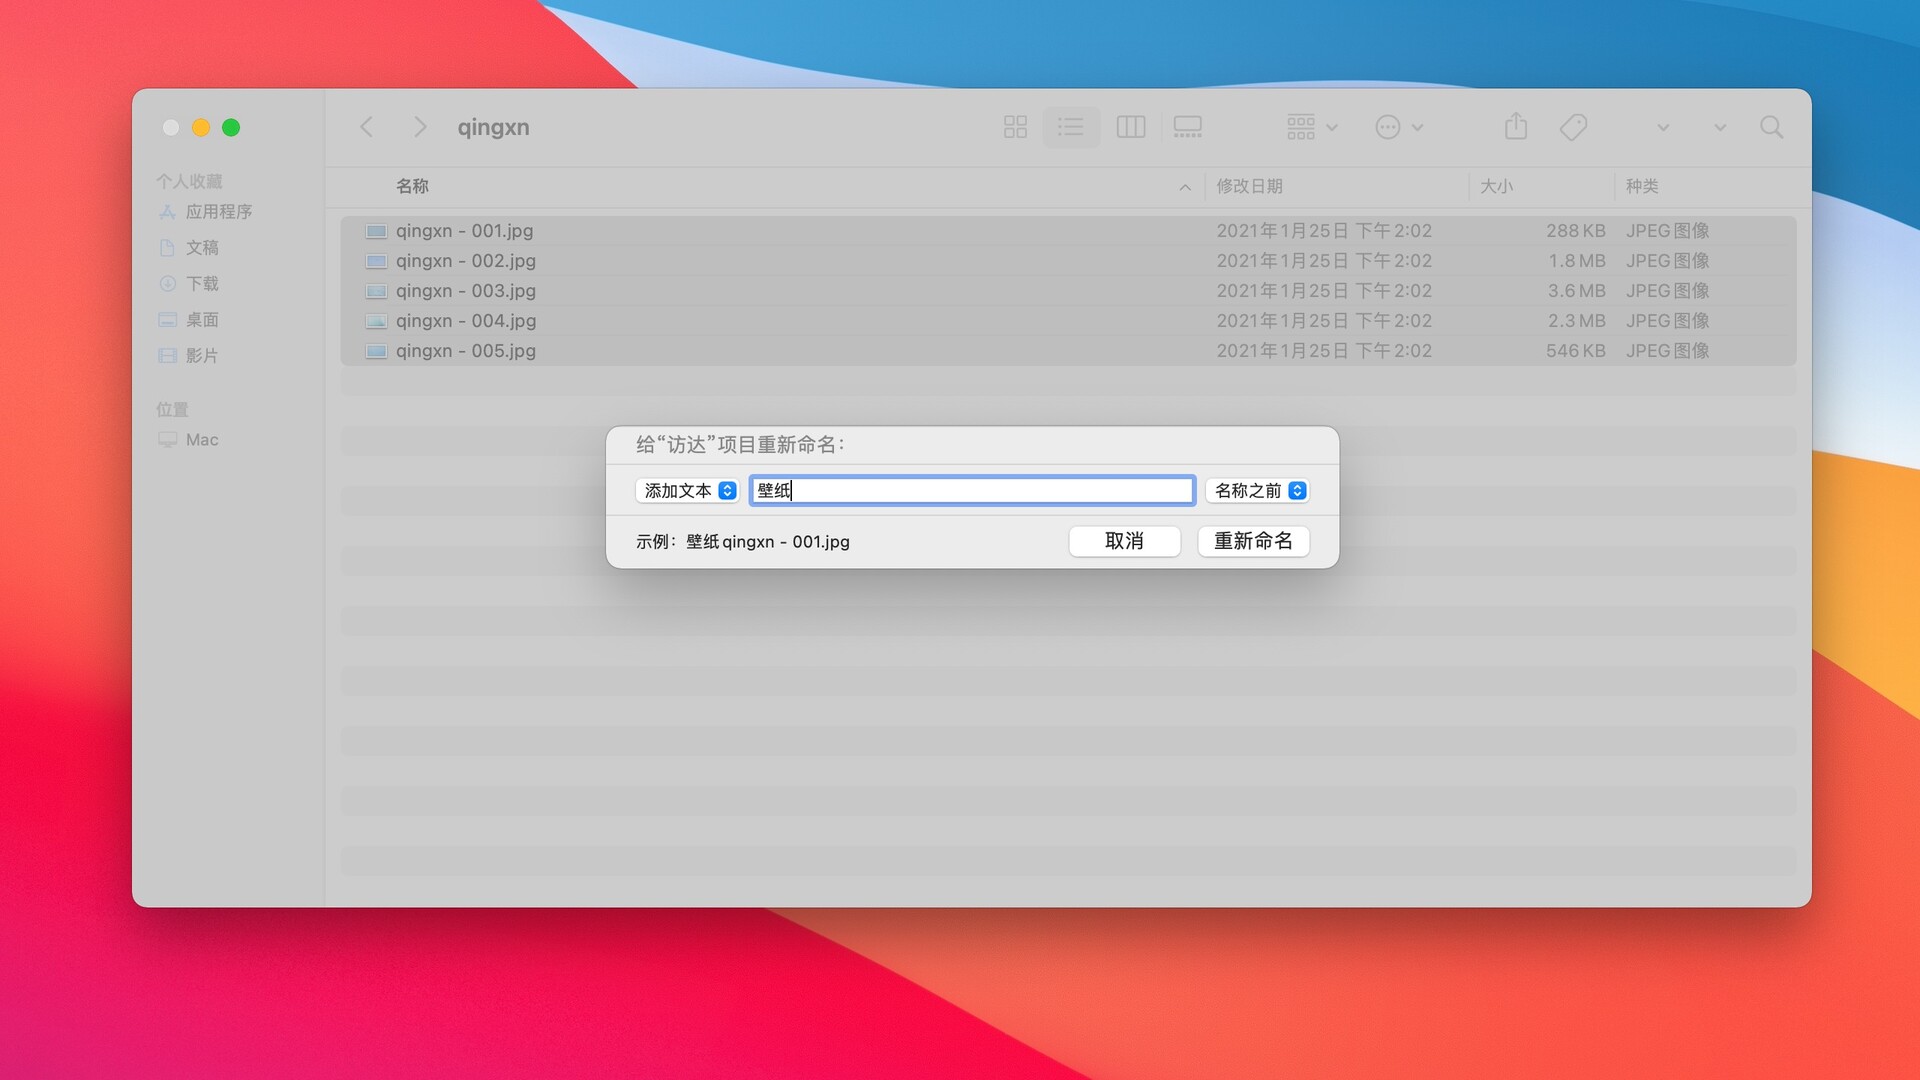The height and width of the screenshot is (1080, 1920).
Task: Open the actions (ellipsis) dropdown menu
Action: coord(1398,127)
